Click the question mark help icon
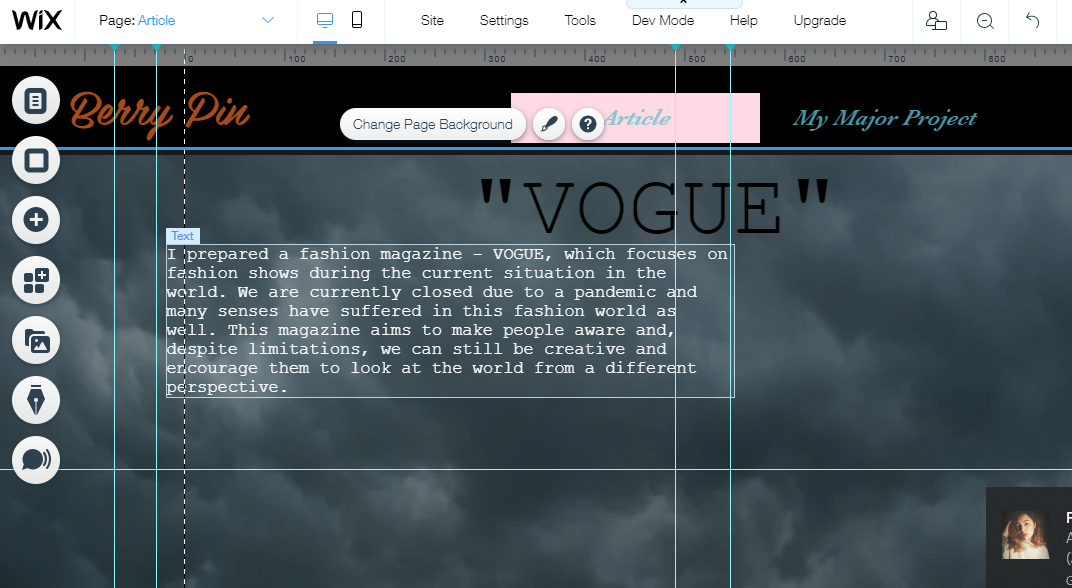The height and width of the screenshot is (588, 1072). [588, 124]
